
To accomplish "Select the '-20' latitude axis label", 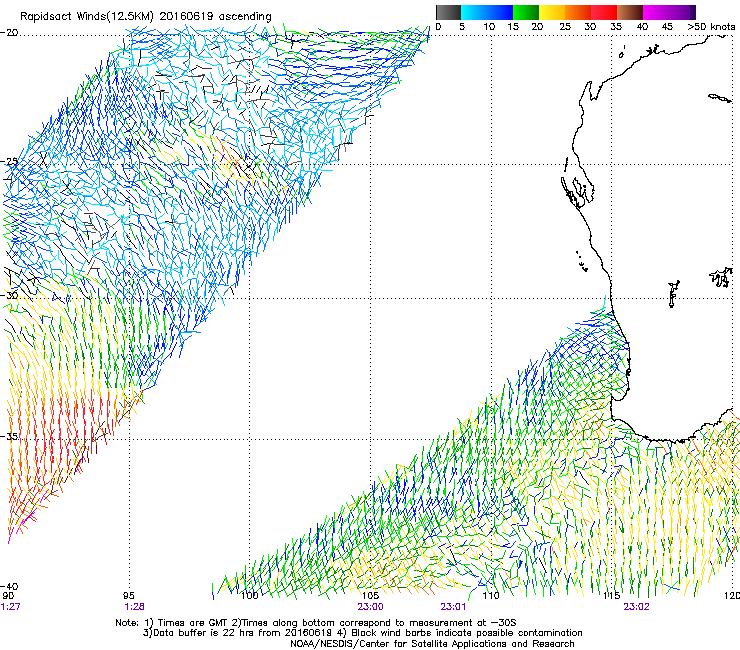I will pyautogui.click(x=9, y=33).
